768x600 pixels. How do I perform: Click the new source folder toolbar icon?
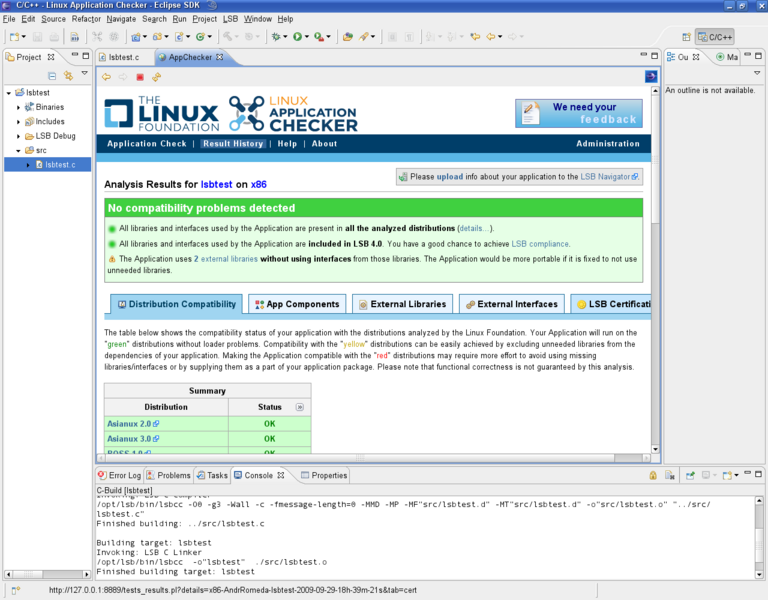click(x=158, y=37)
